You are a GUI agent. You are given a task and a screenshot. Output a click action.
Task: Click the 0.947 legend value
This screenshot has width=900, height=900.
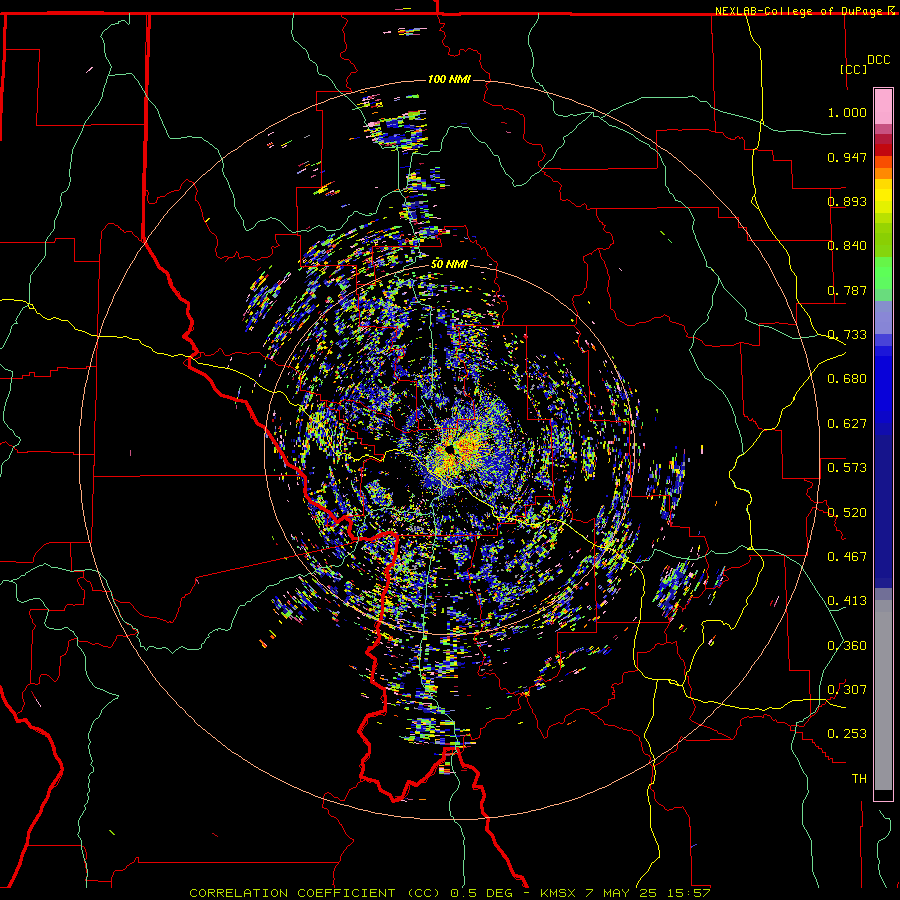point(847,157)
